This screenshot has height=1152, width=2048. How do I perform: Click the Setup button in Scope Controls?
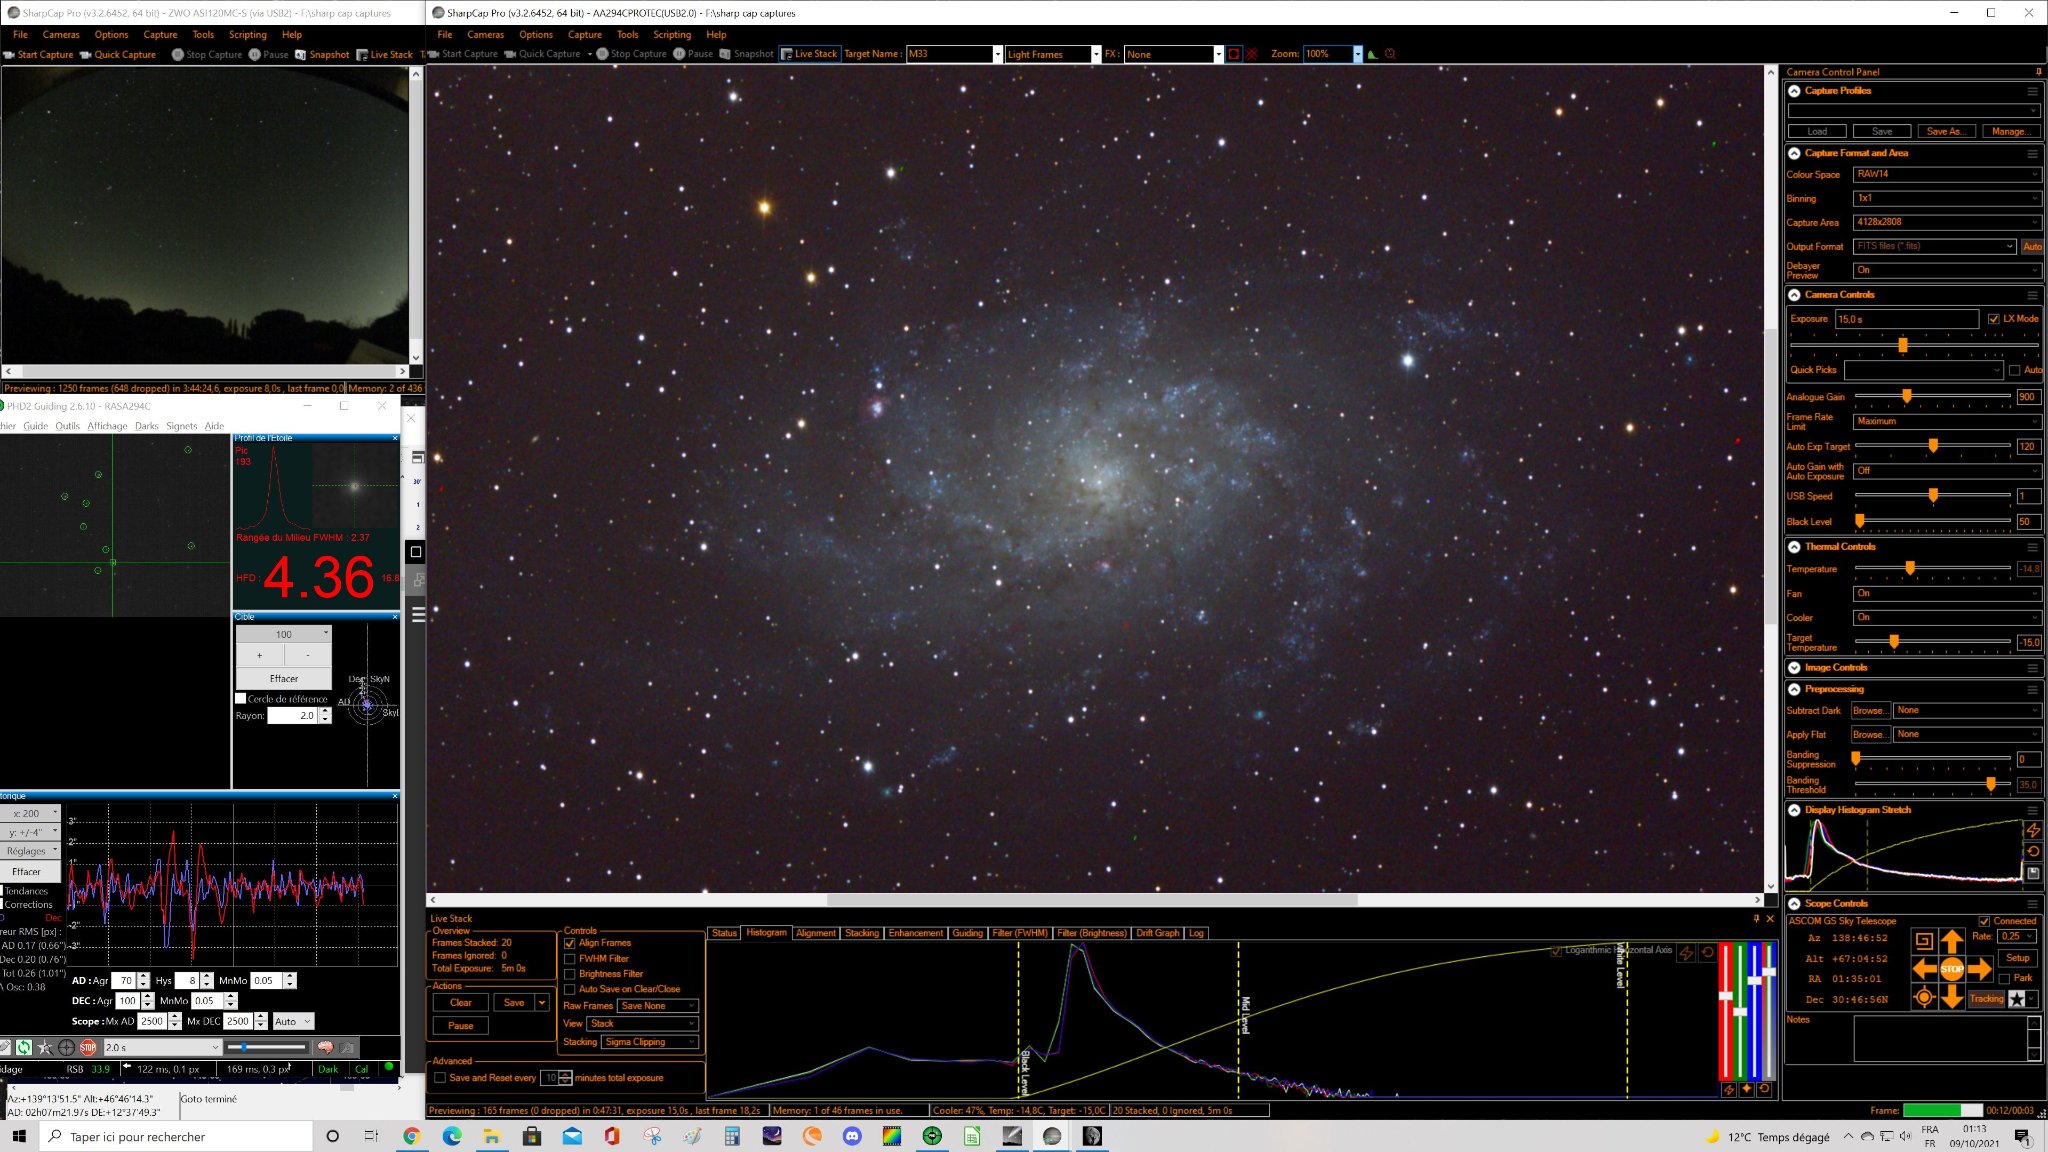point(2018,958)
